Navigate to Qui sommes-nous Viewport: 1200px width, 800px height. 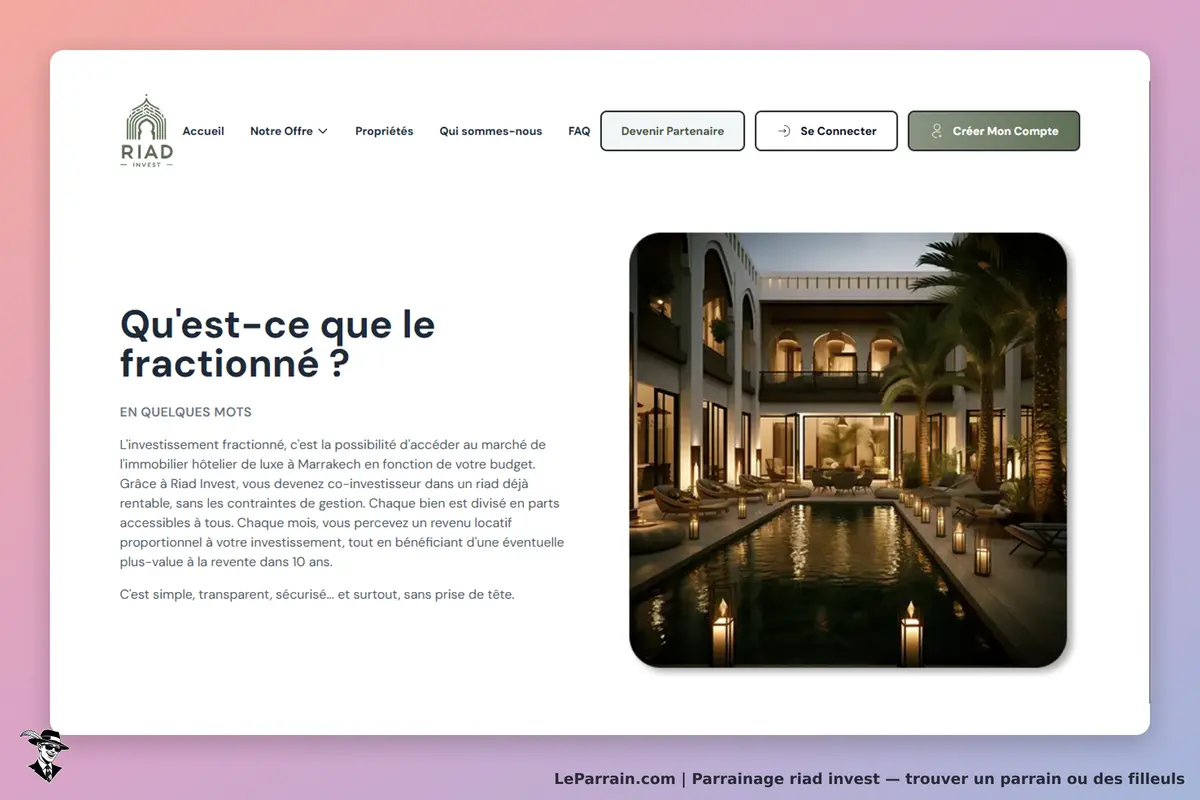pos(491,131)
